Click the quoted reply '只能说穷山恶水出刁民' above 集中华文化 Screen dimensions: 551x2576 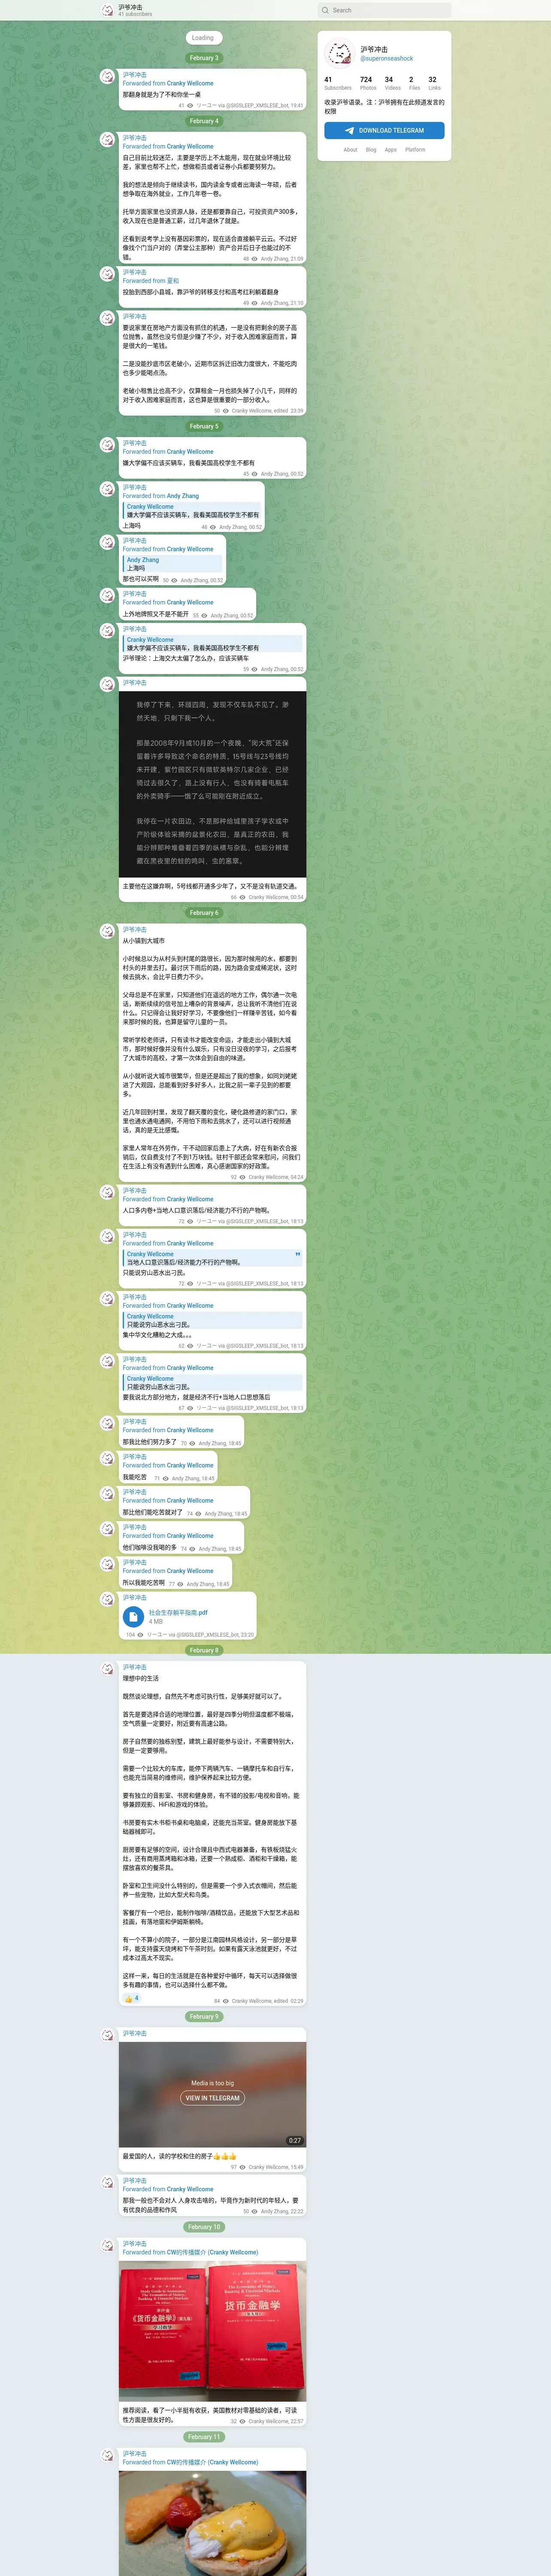click(212, 1320)
